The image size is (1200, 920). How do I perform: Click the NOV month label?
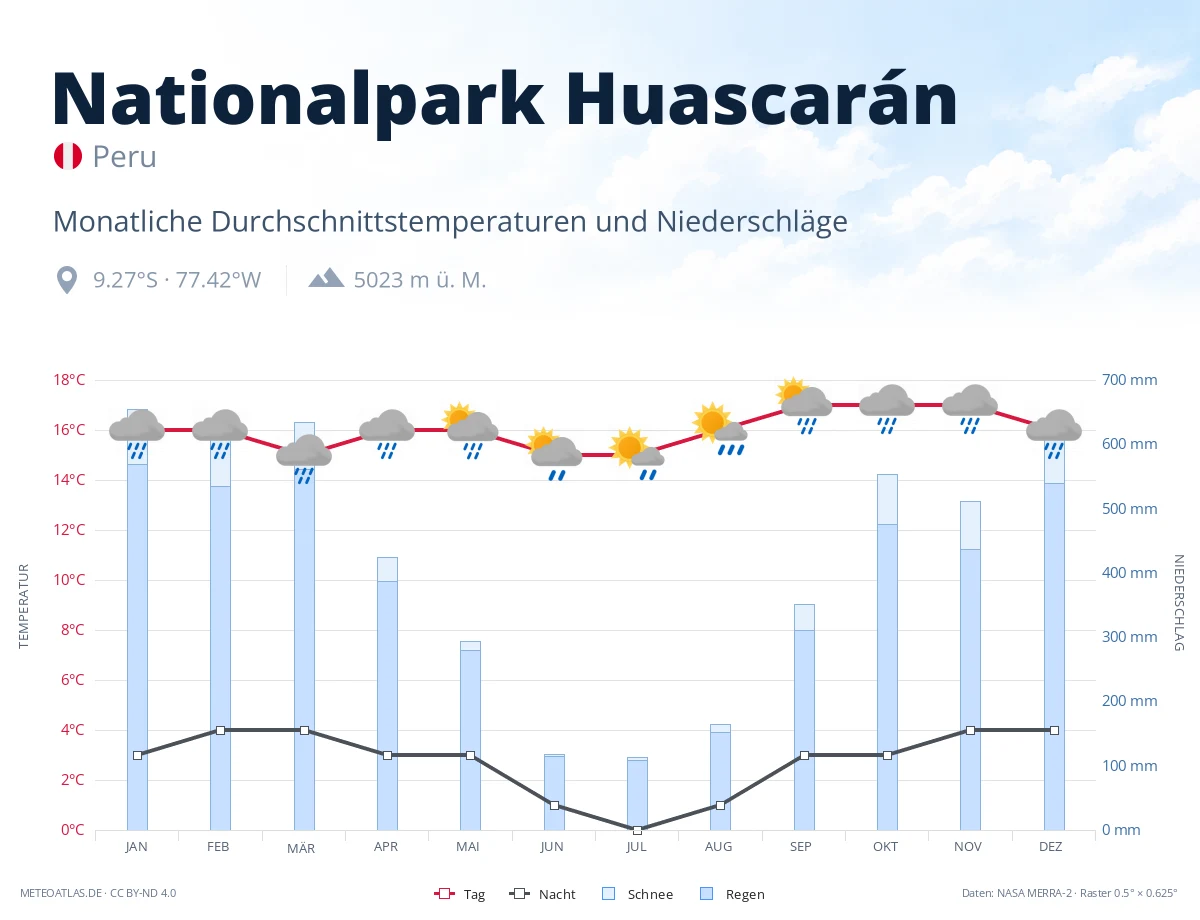[968, 847]
